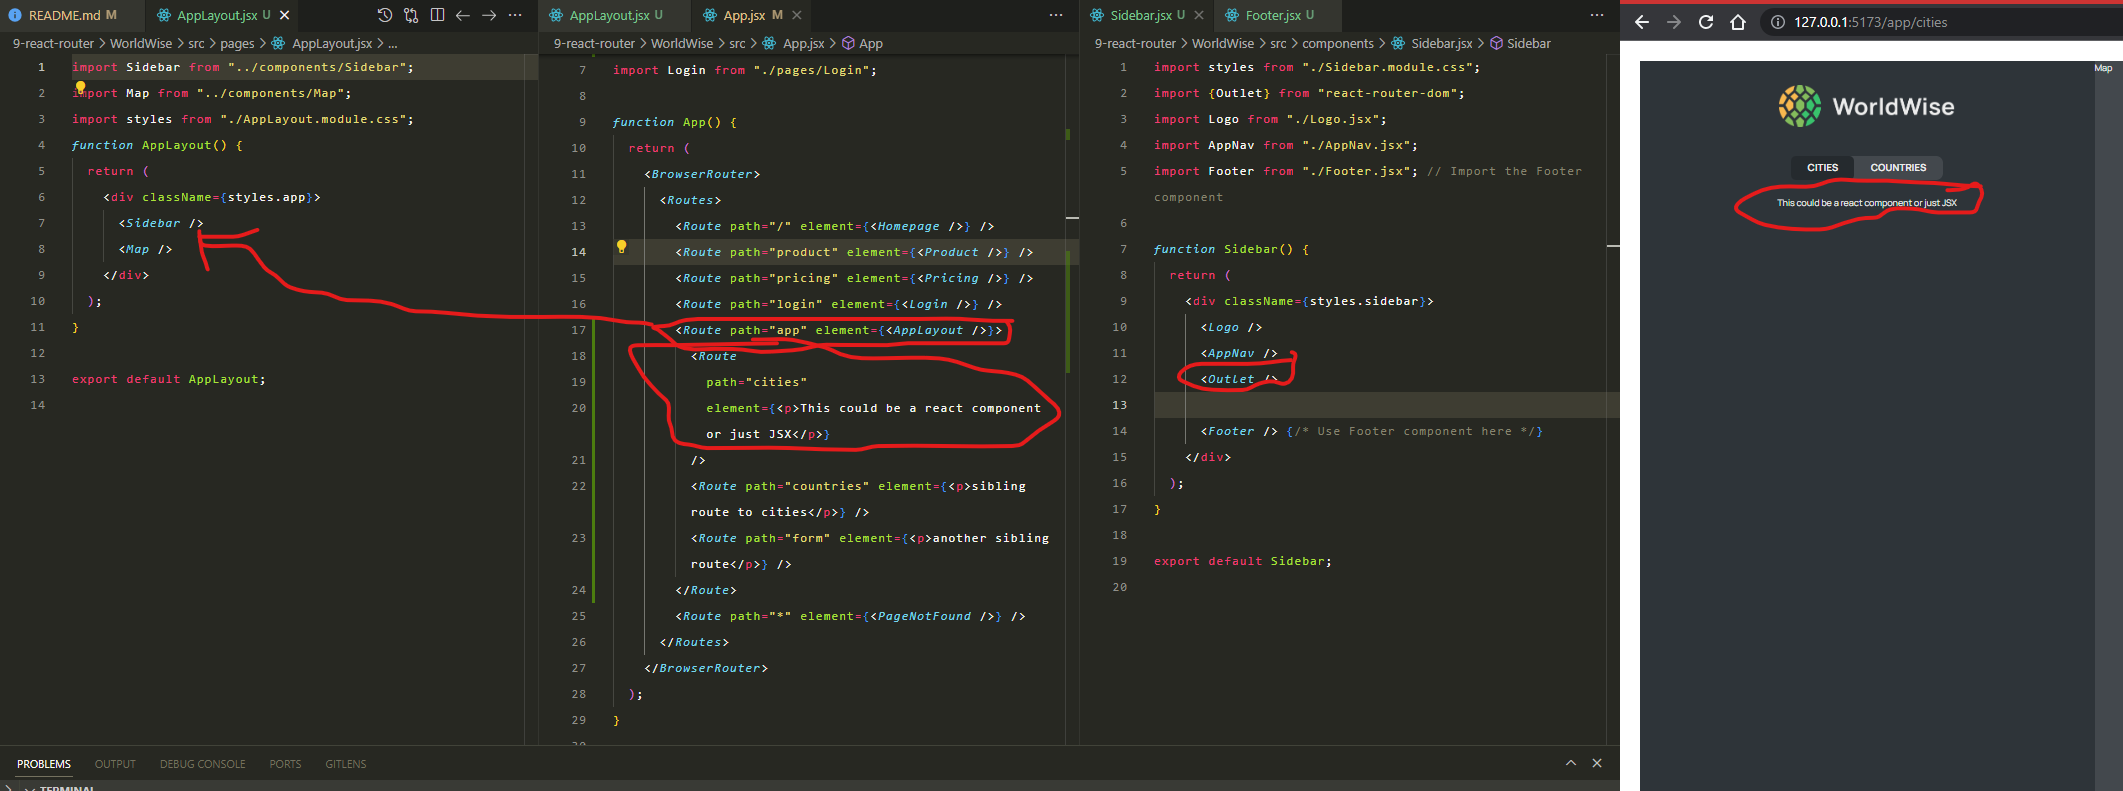Screen dimensions: 2123x791
Task: Open the PORTS panel tab
Action: tap(285, 764)
